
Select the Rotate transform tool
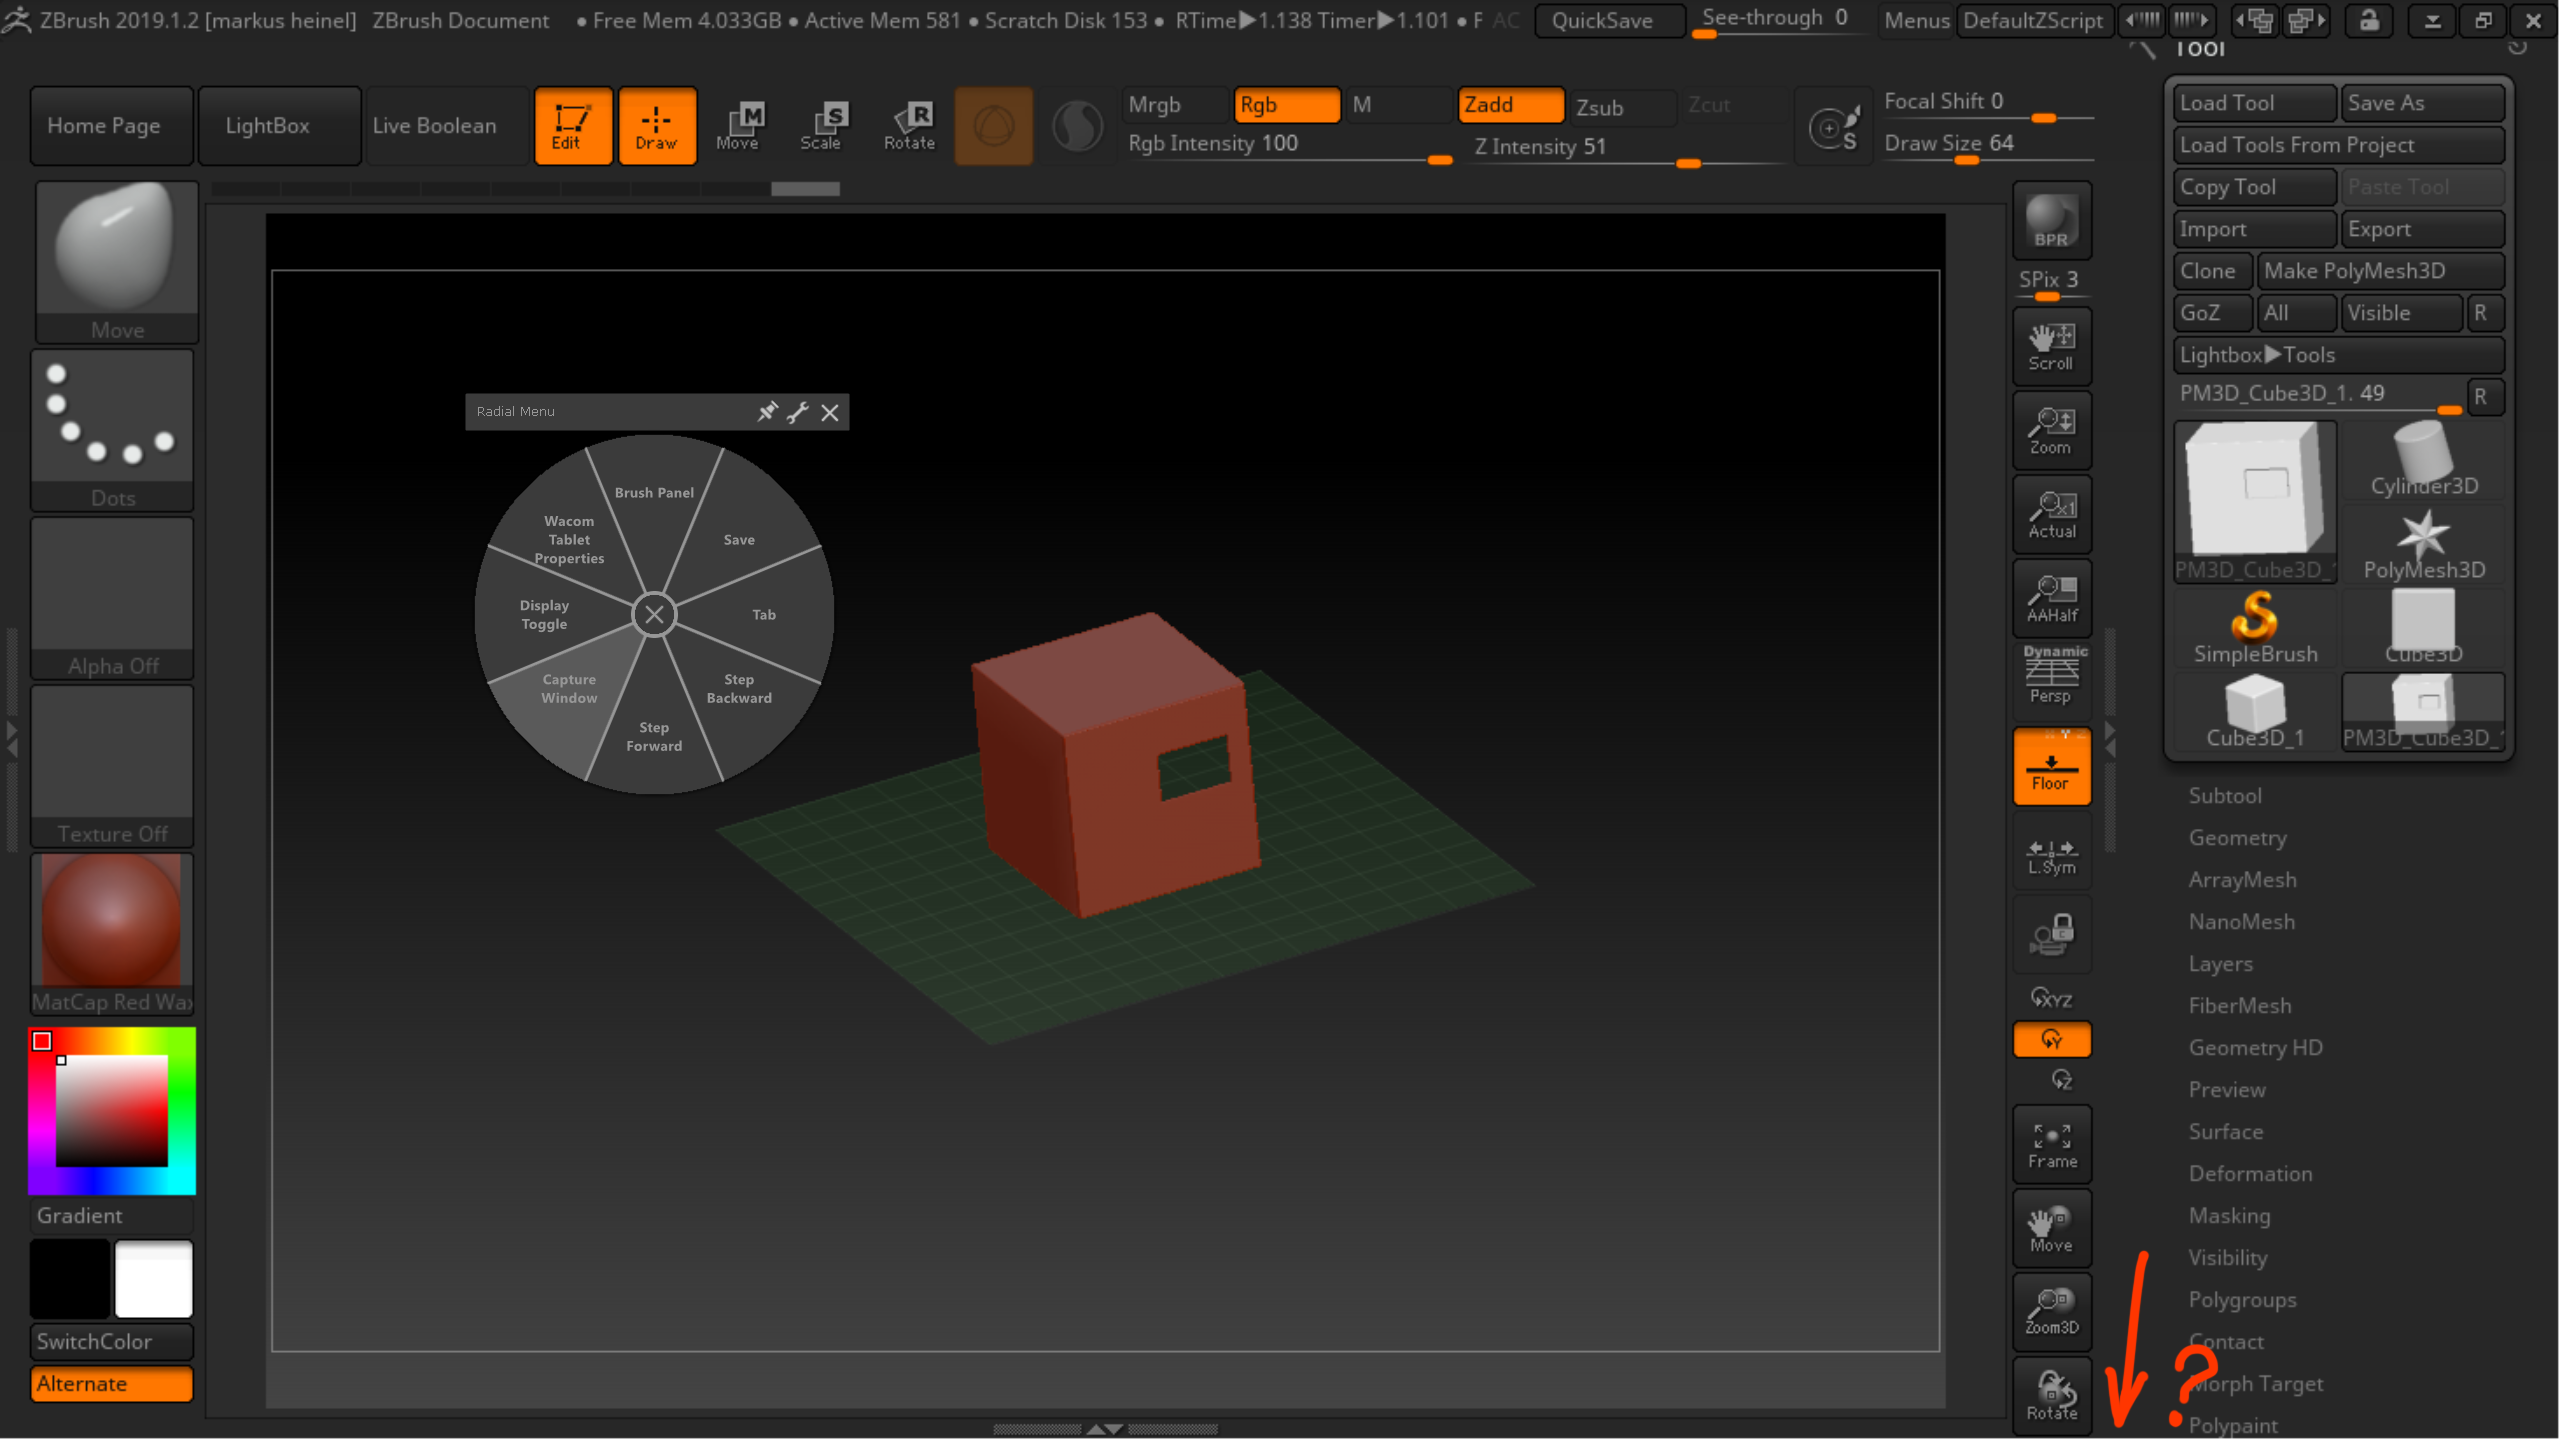click(909, 126)
